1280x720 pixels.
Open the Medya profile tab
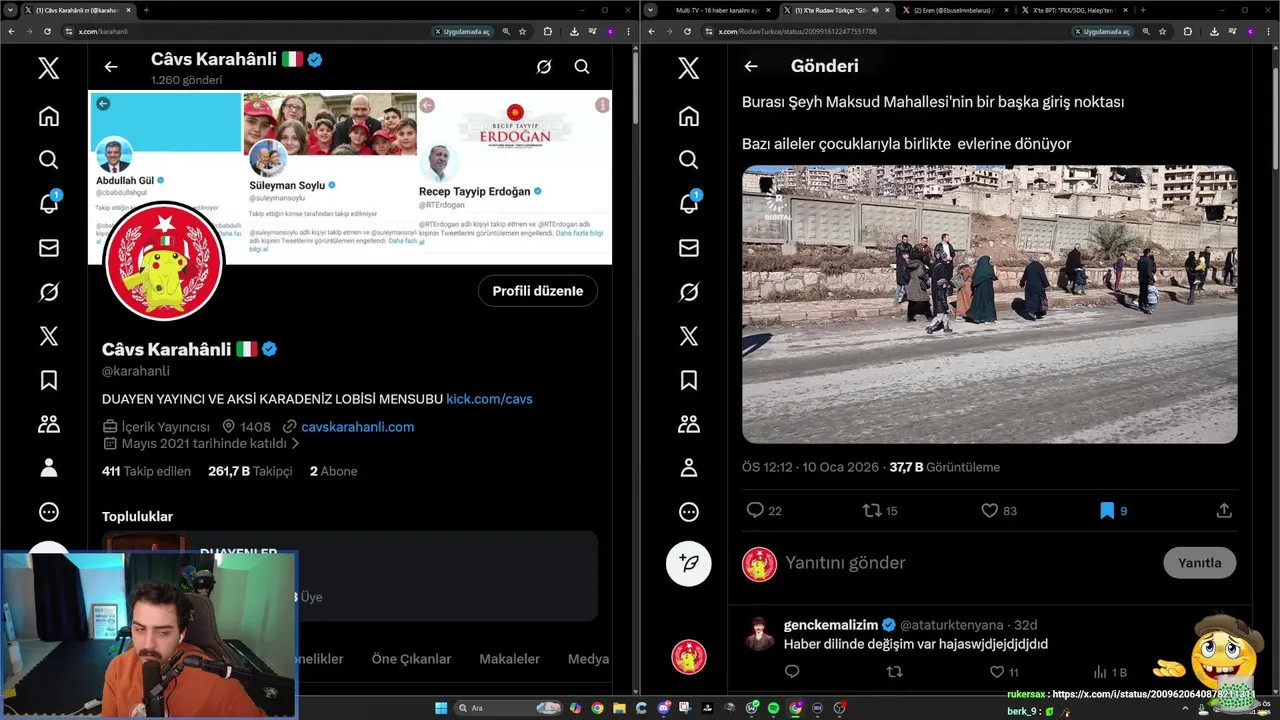click(588, 659)
